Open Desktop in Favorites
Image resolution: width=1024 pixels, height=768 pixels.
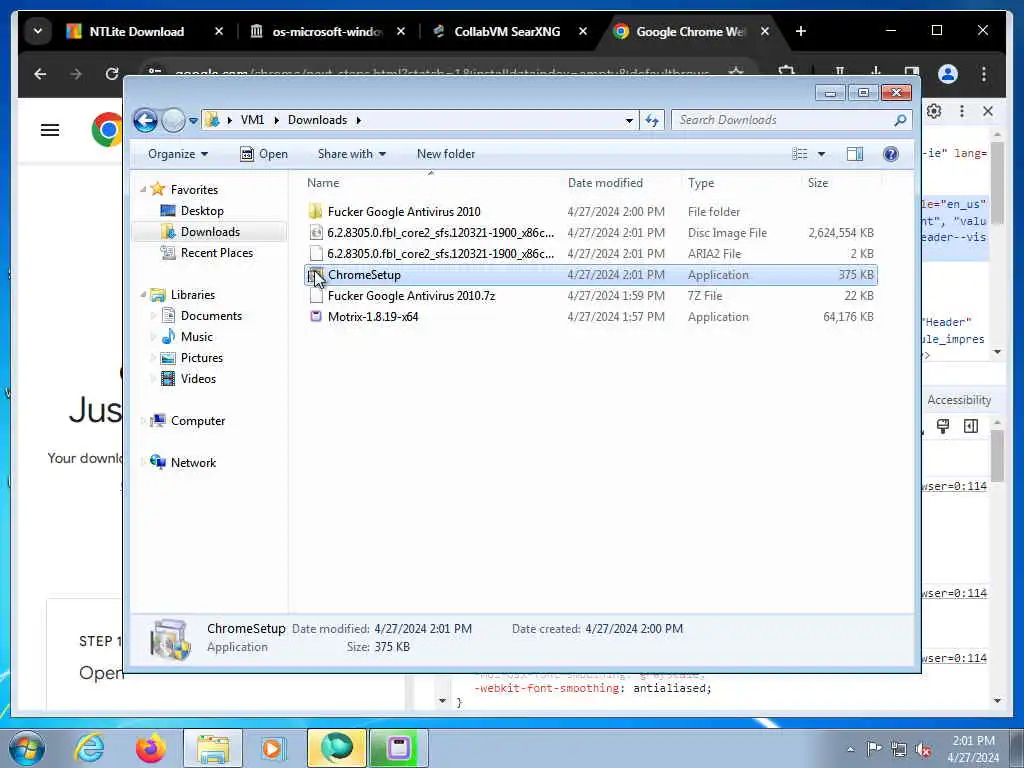pos(202,211)
